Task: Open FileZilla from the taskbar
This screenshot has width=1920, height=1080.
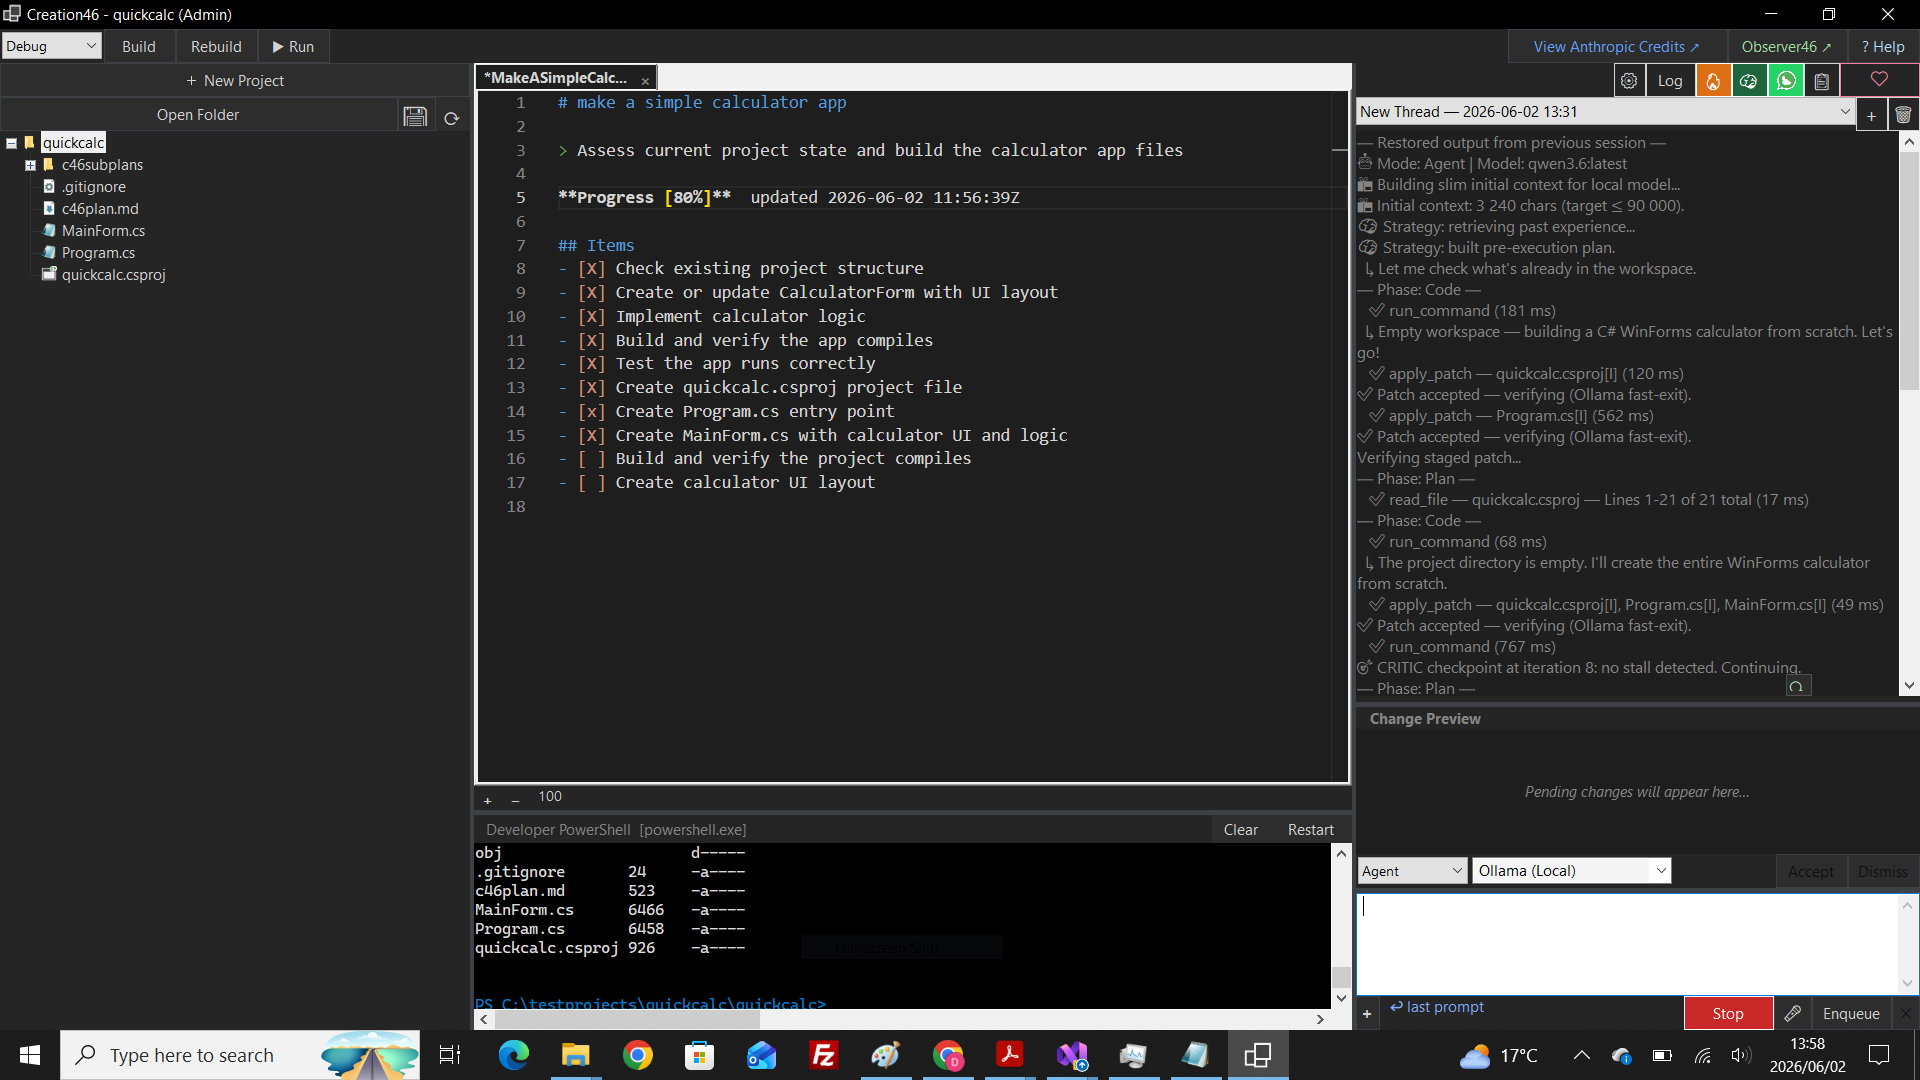Action: point(823,1055)
